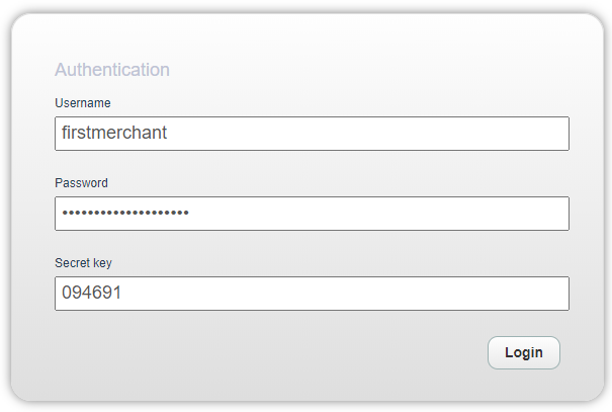The height and width of the screenshot is (412, 612).
Task: Click the 094691 value in Secret key
Action: tap(97, 293)
